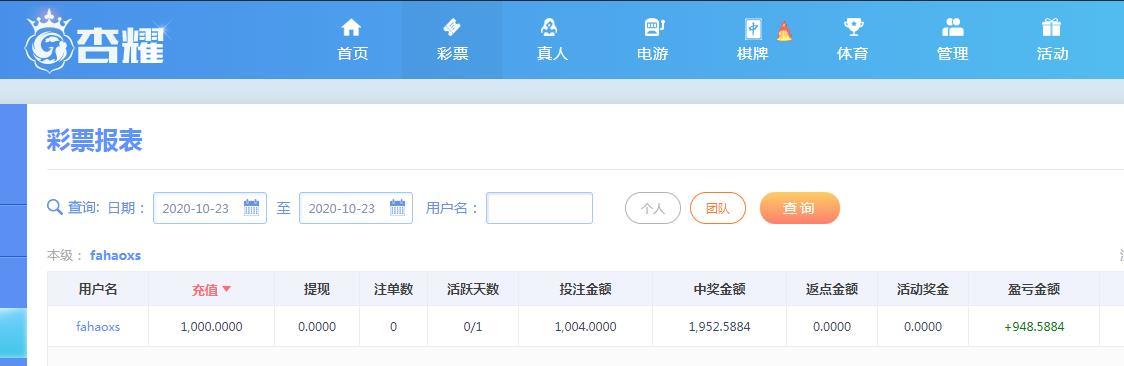
Task: Select the 团队 filter option
Action: click(x=718, y=208)
